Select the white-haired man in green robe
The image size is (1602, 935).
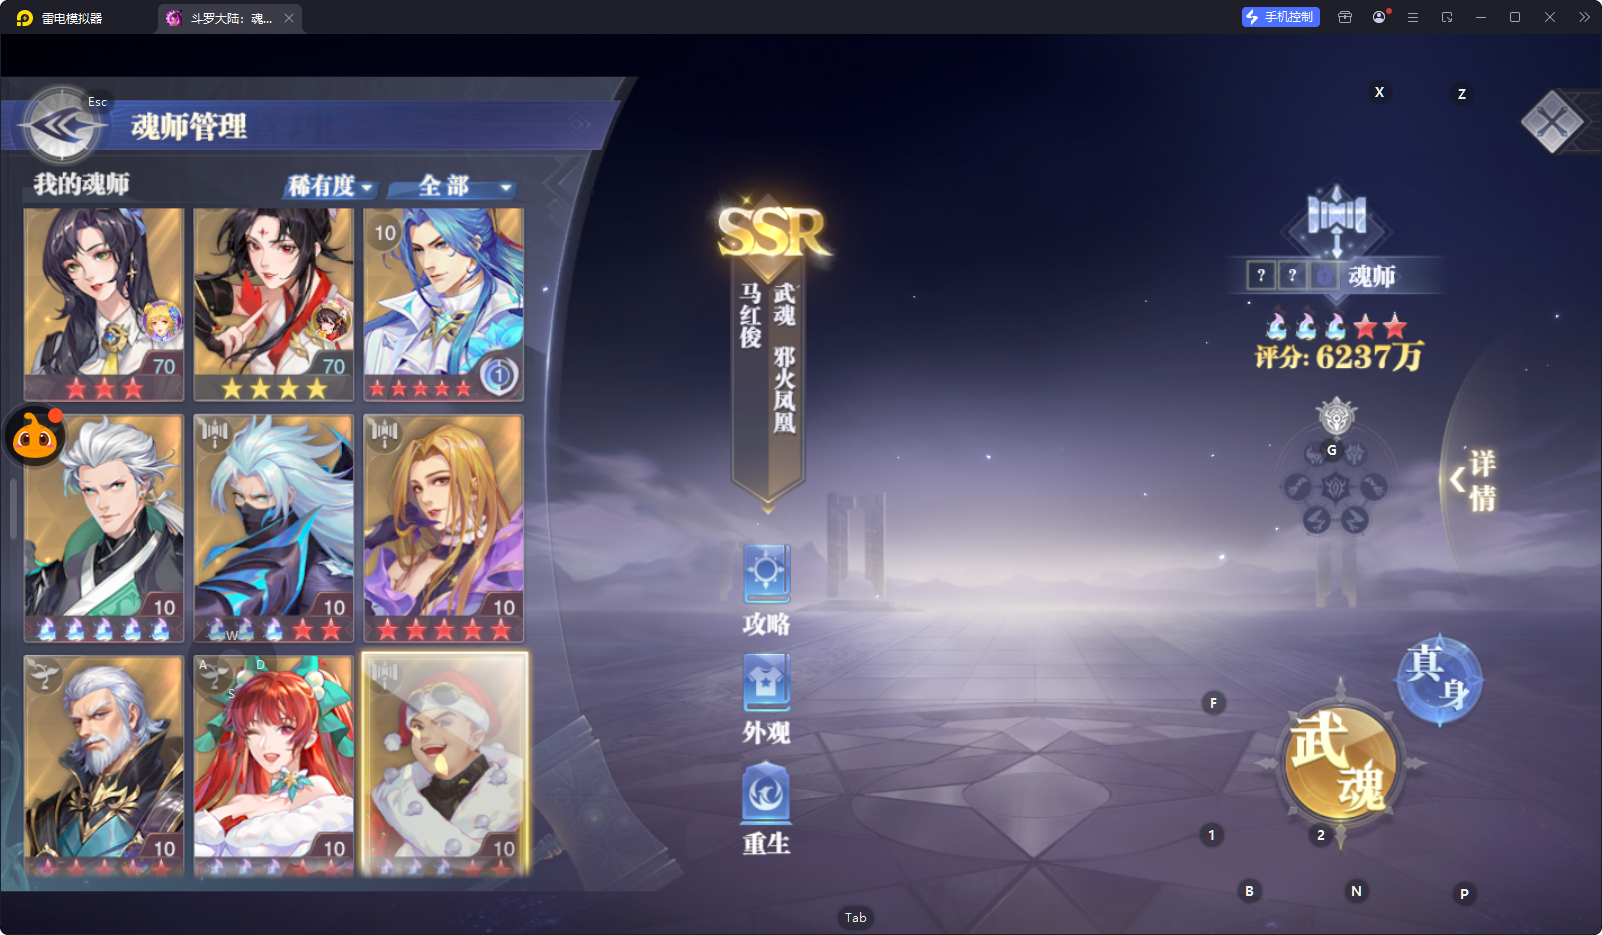[x=104, y=528]
